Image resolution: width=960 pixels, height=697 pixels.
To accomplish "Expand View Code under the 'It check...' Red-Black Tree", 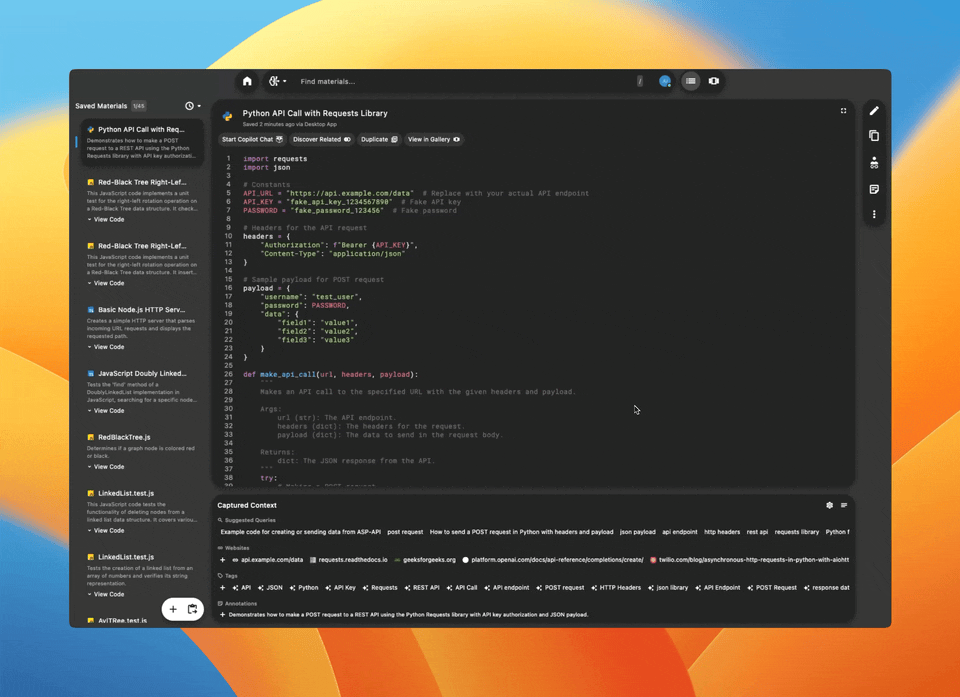I will point(105,220).
